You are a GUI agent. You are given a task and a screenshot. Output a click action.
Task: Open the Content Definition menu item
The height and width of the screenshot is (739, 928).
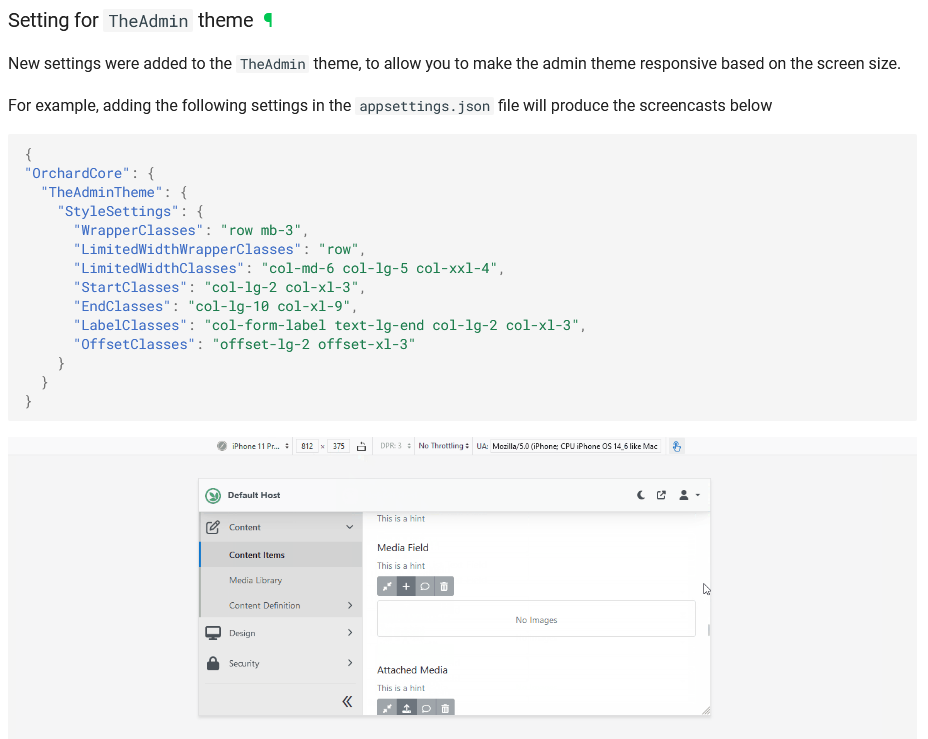[265, 605]
